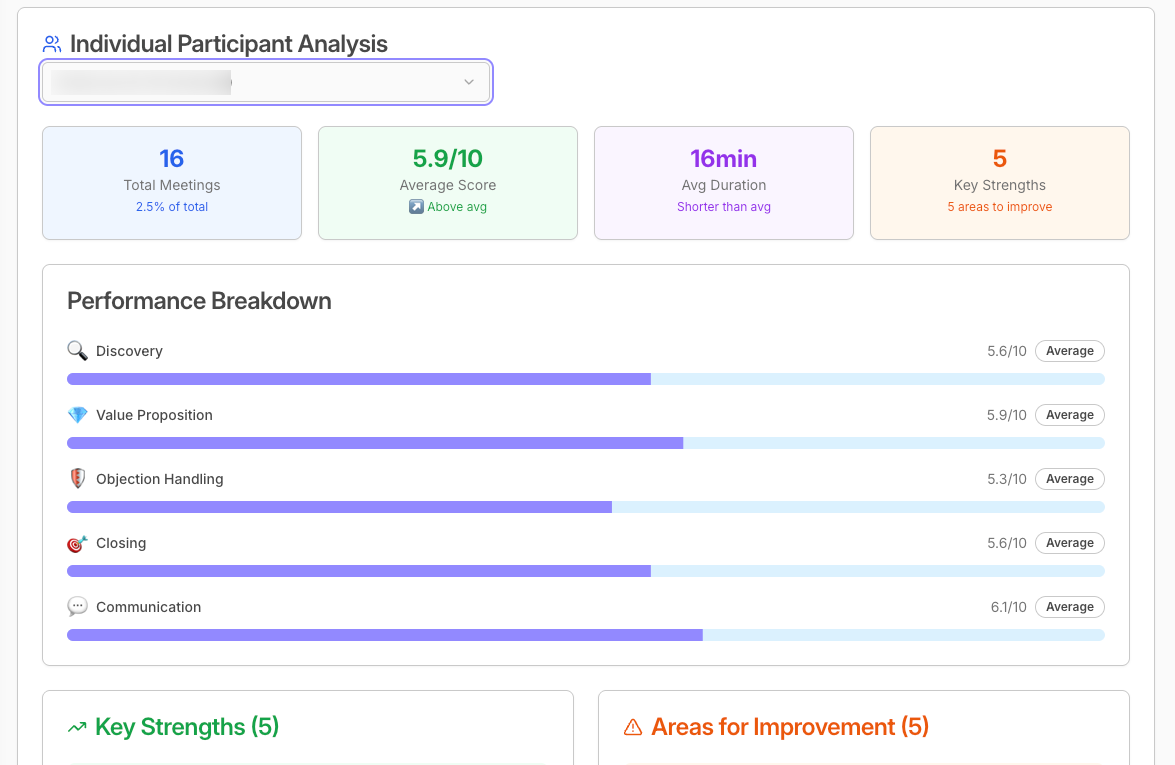Click the Closing progress bar

point(585,571)
